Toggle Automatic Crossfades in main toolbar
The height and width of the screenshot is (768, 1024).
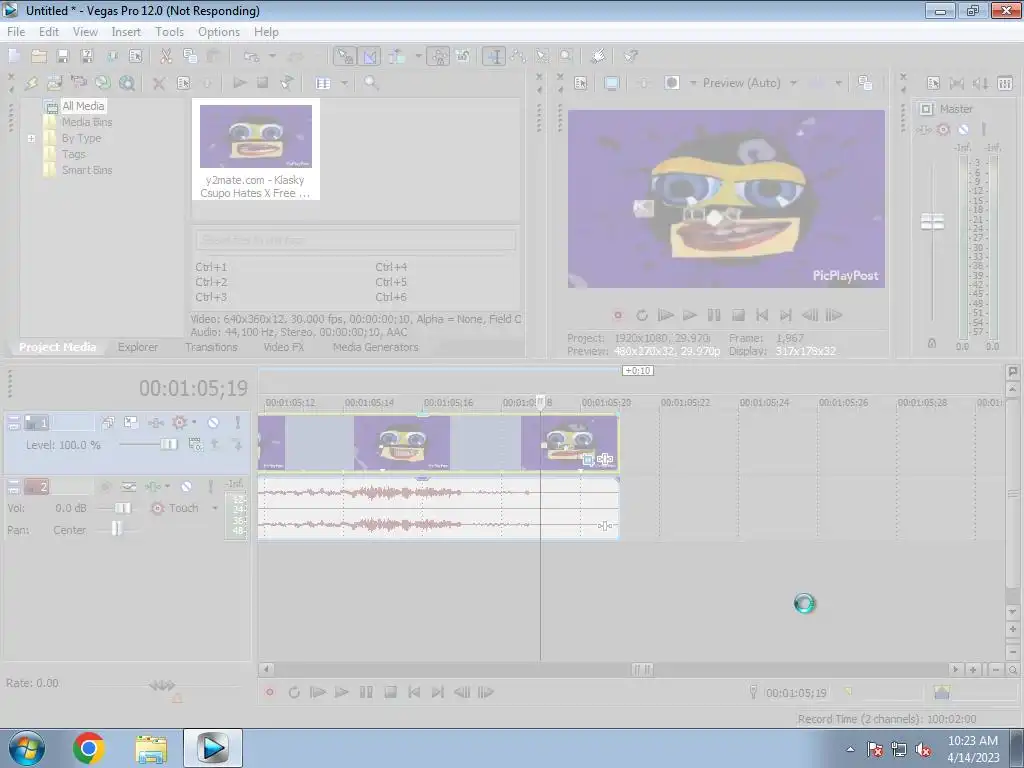click(370, 56)
